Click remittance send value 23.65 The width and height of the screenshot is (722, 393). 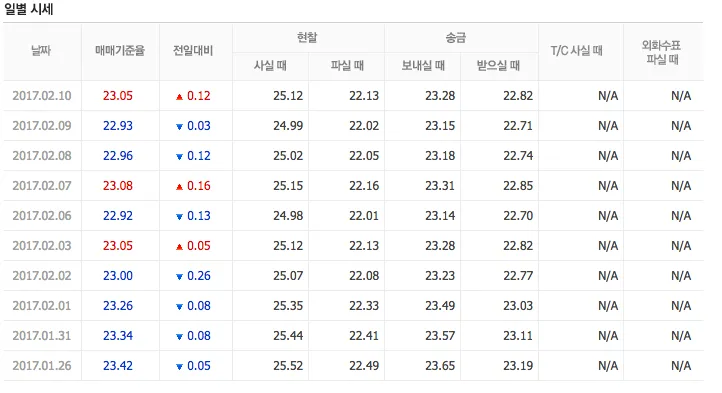[440, 365]
